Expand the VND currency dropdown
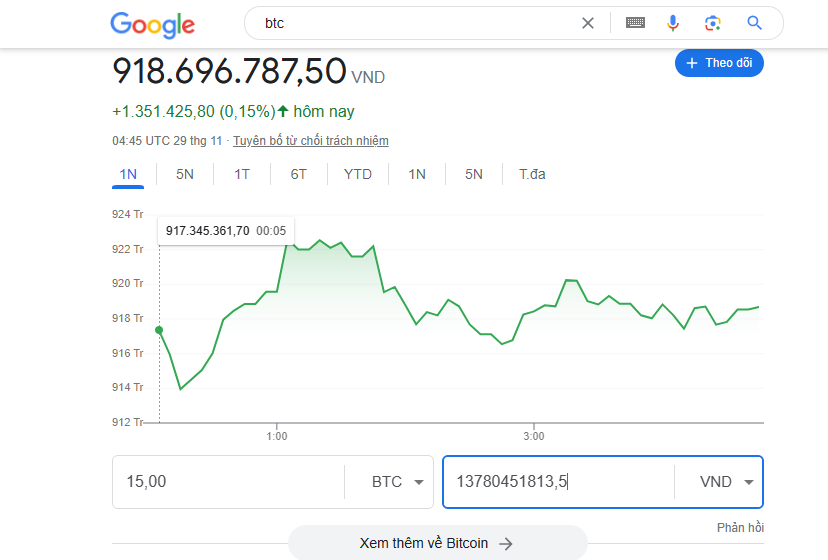This screenshot has width=828, height=560. click(748, 482)
